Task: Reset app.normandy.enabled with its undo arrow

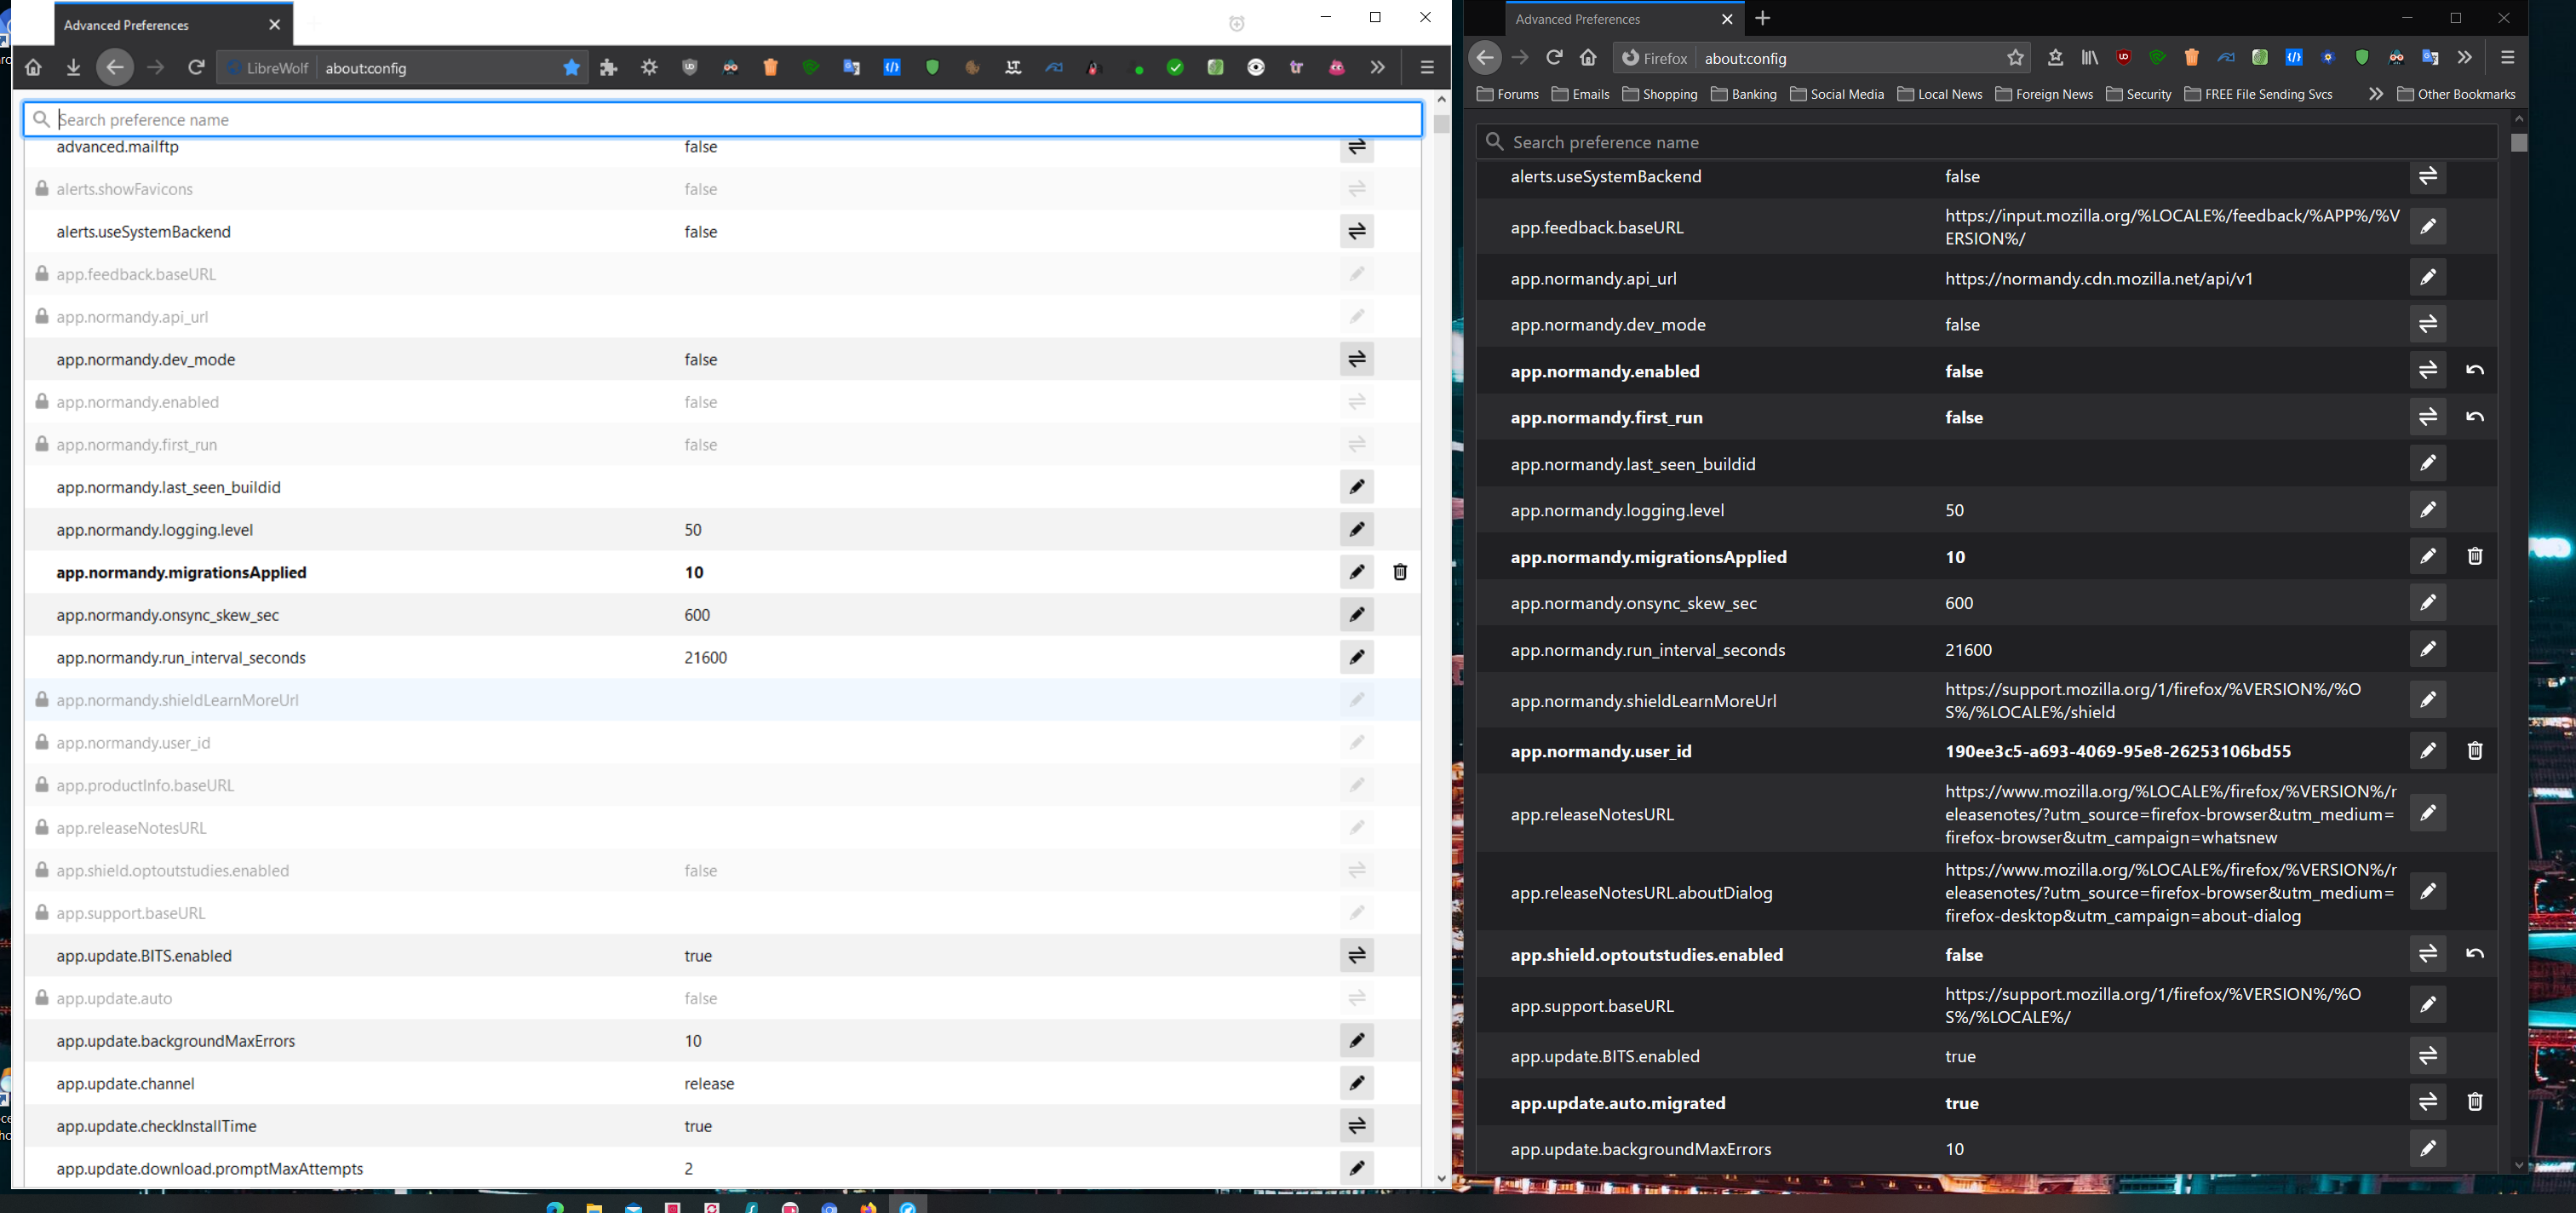Action: 2474,371
